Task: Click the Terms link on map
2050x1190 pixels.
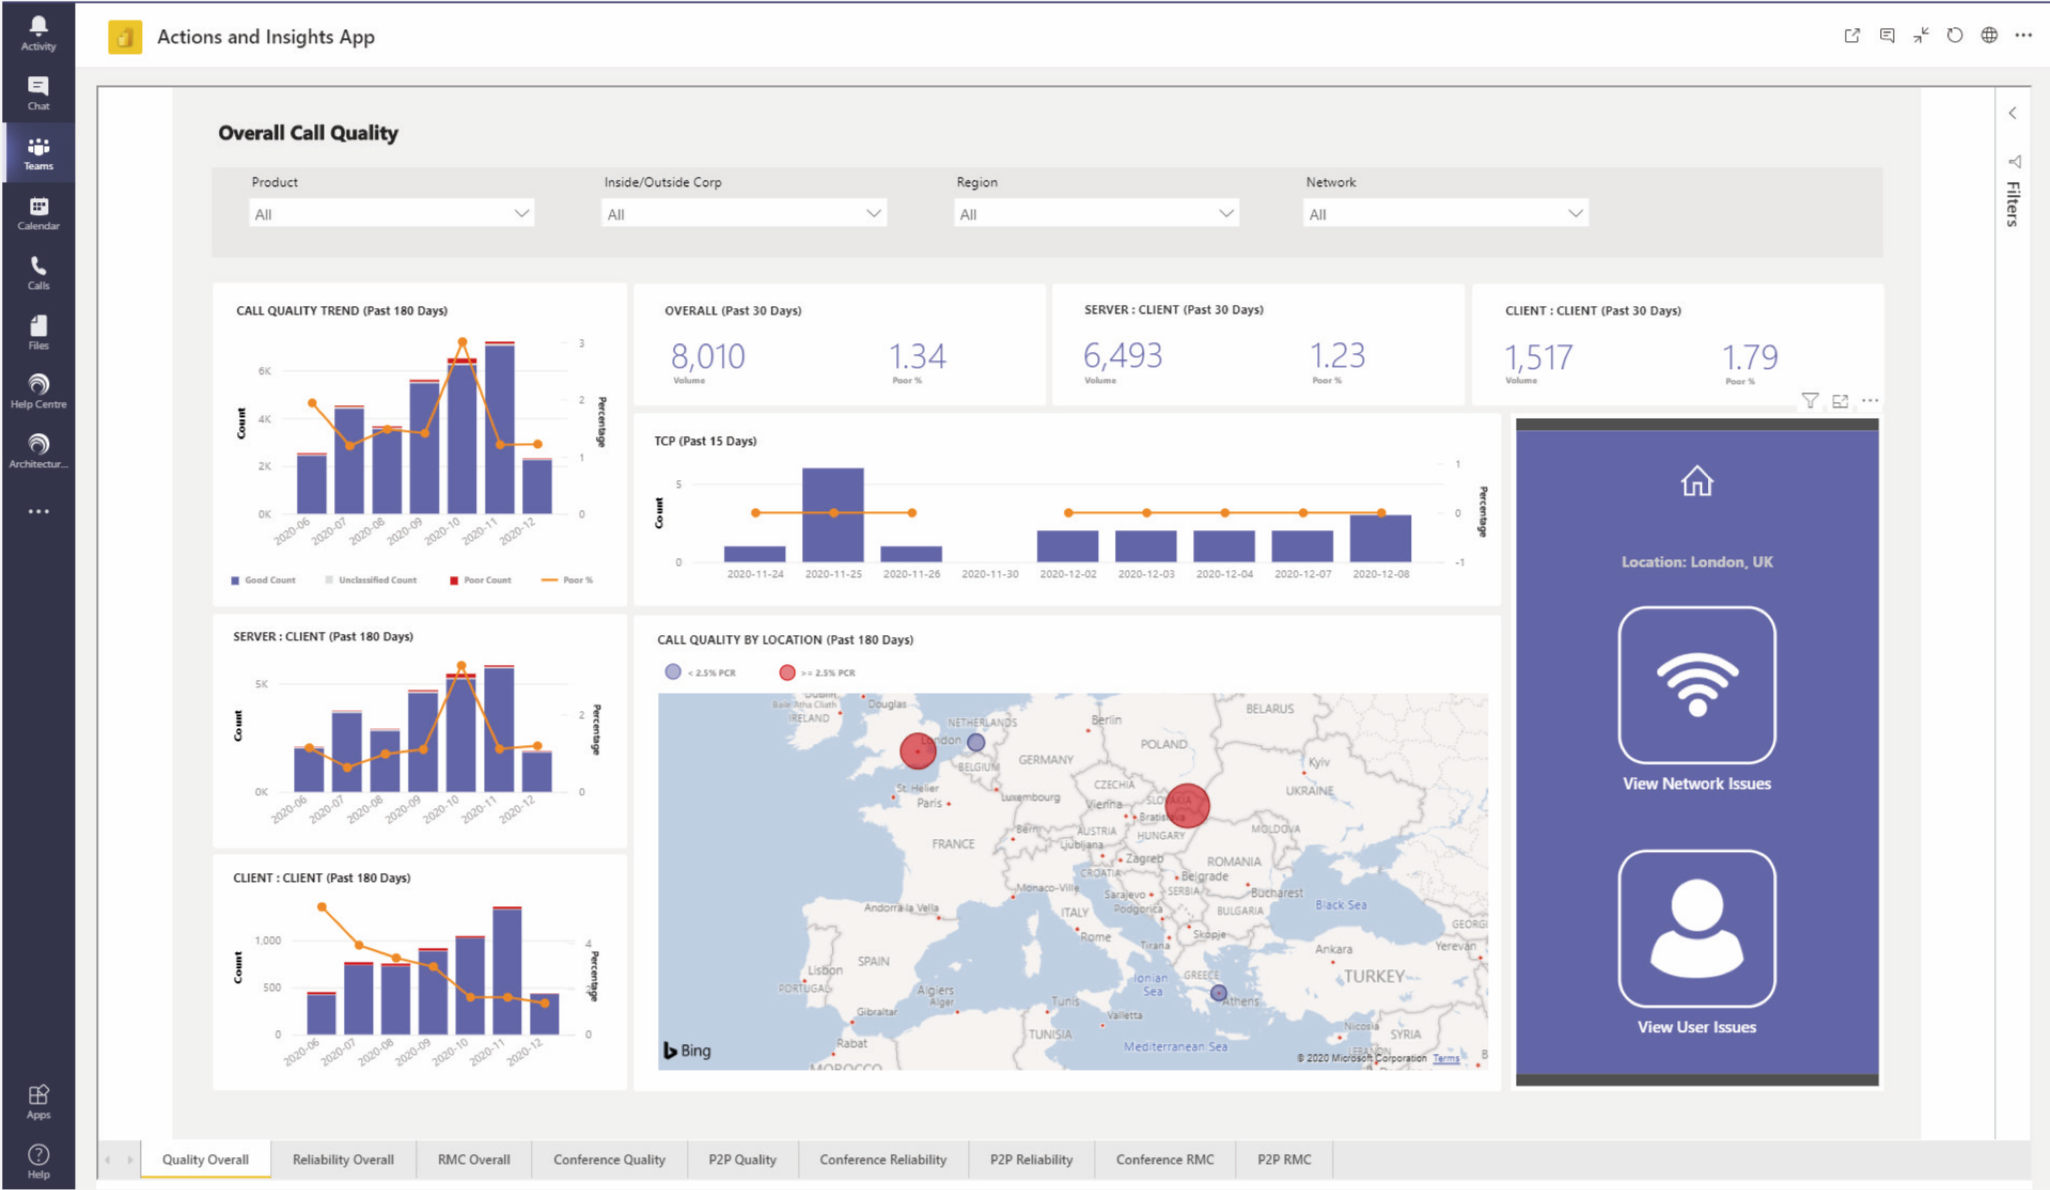Action: [1446, 1058]
